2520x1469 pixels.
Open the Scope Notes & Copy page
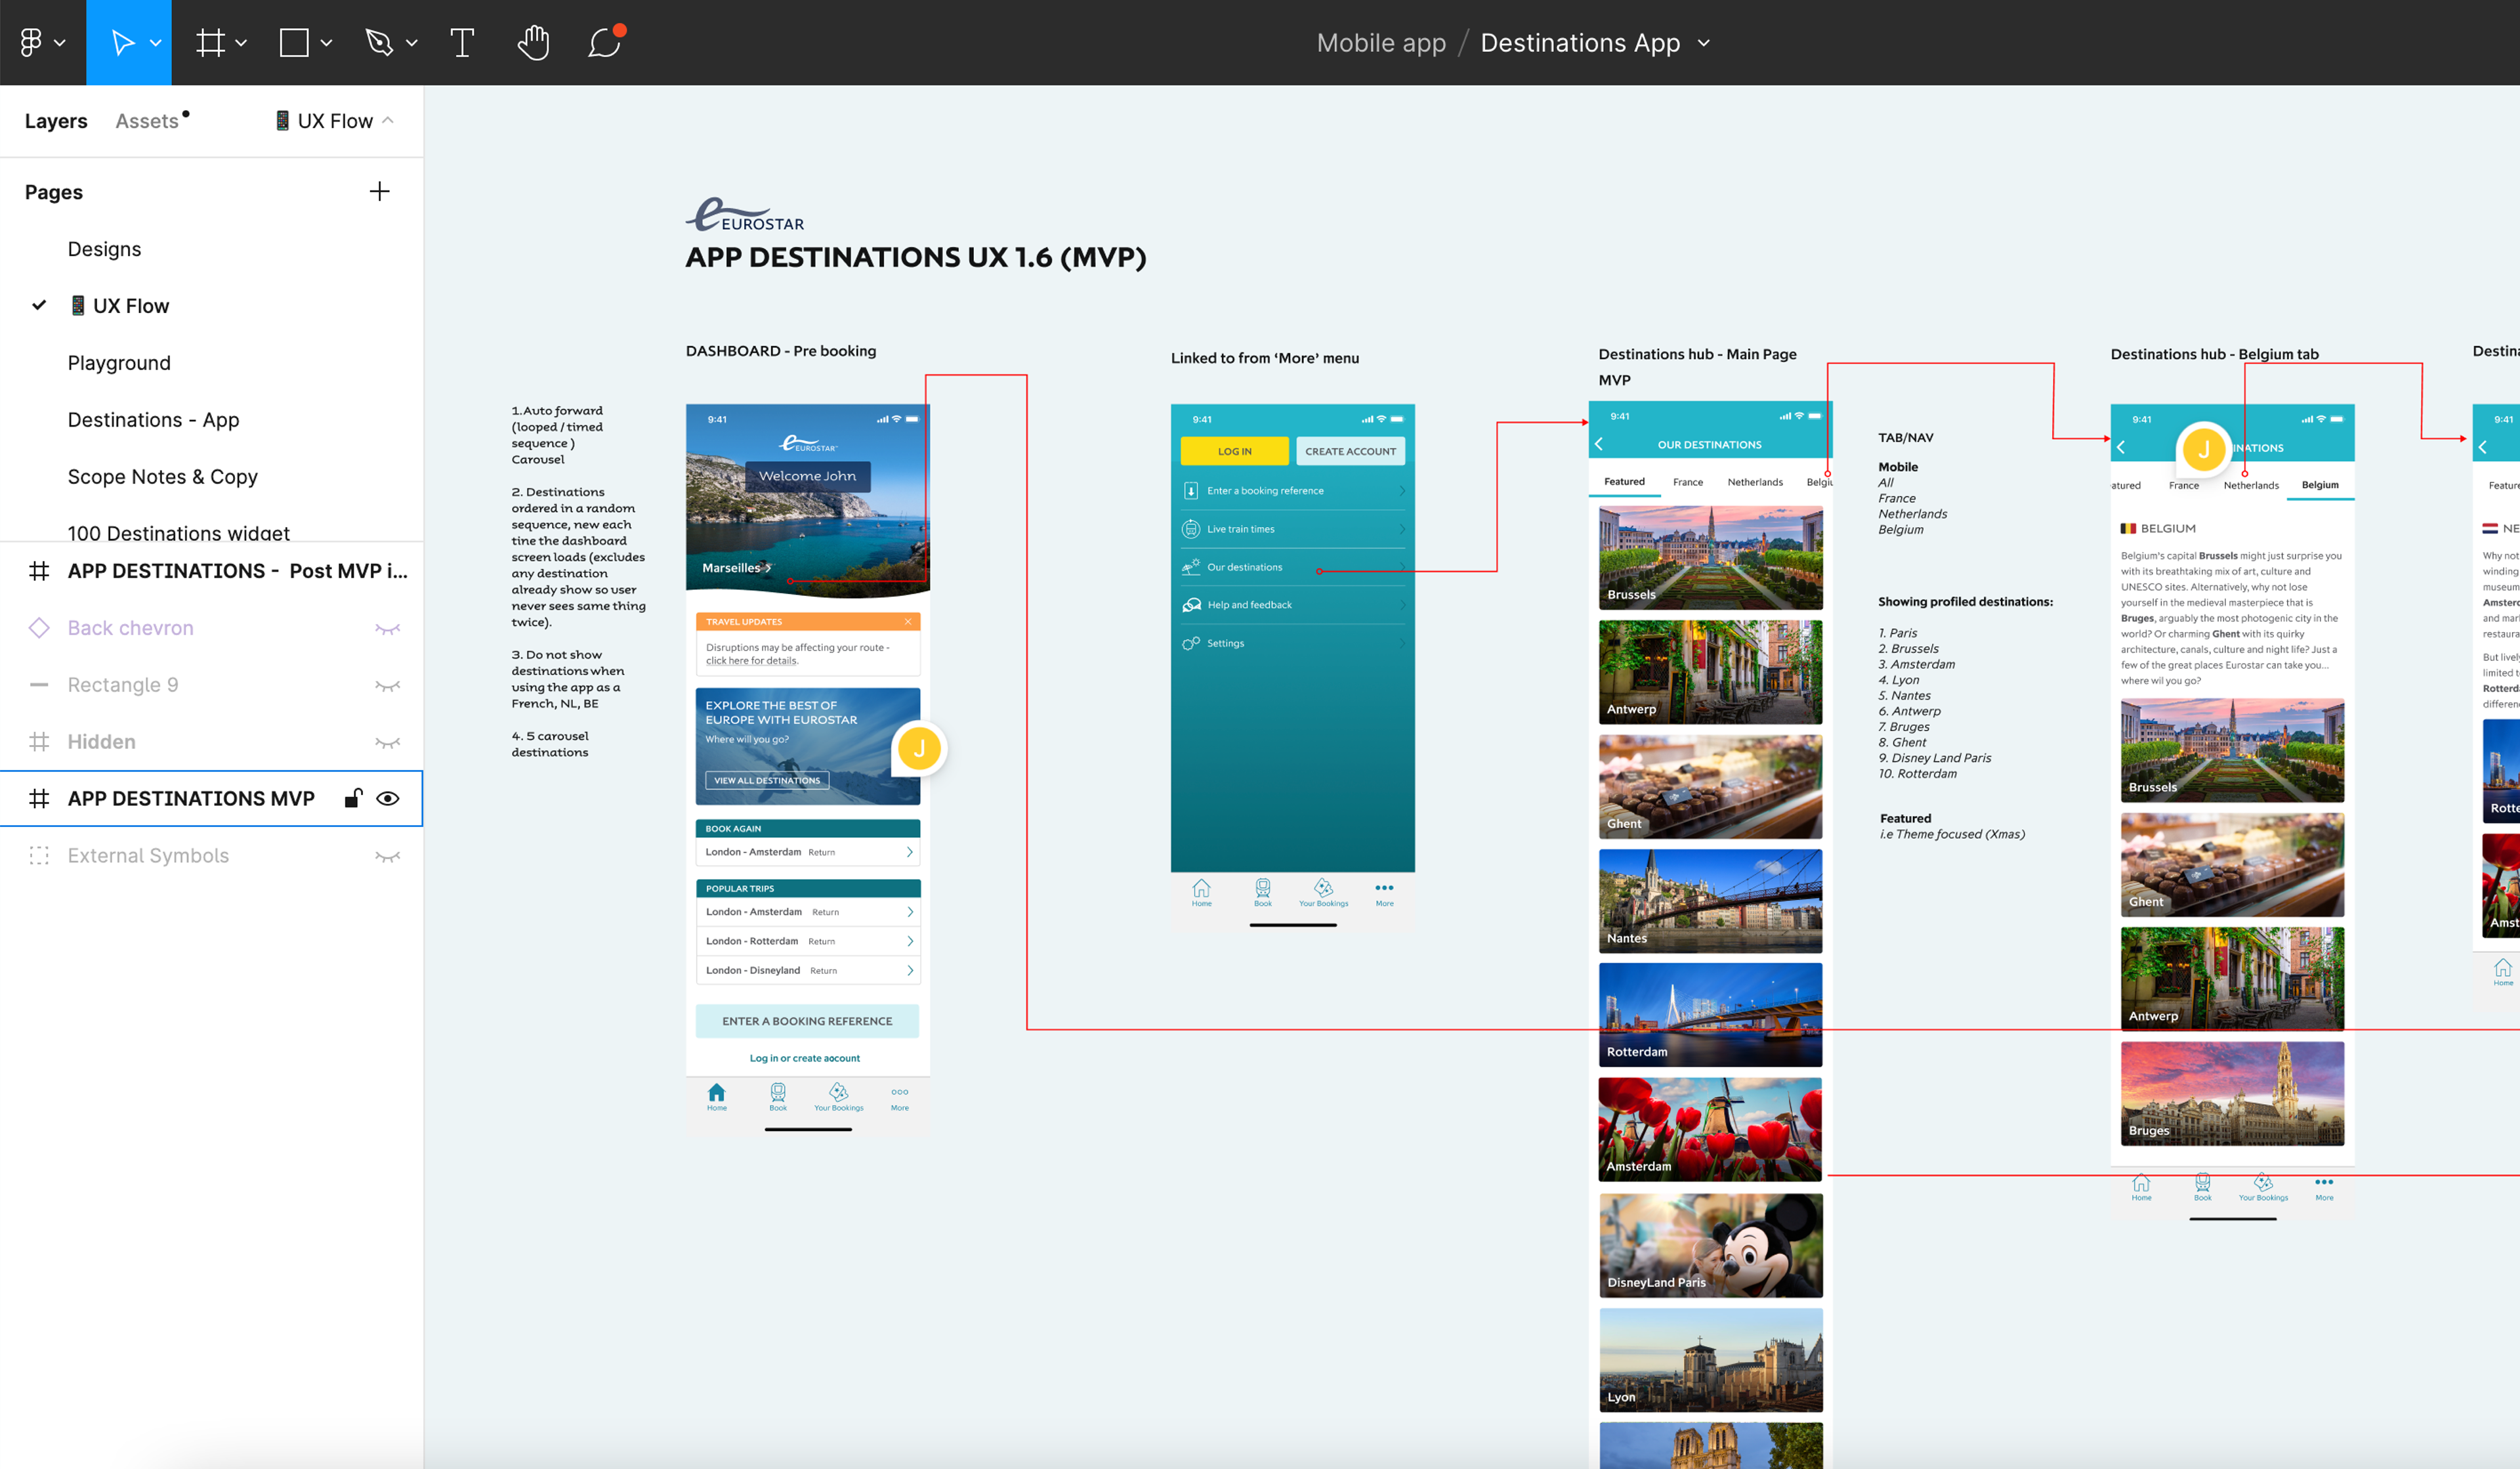click(163, 477)
